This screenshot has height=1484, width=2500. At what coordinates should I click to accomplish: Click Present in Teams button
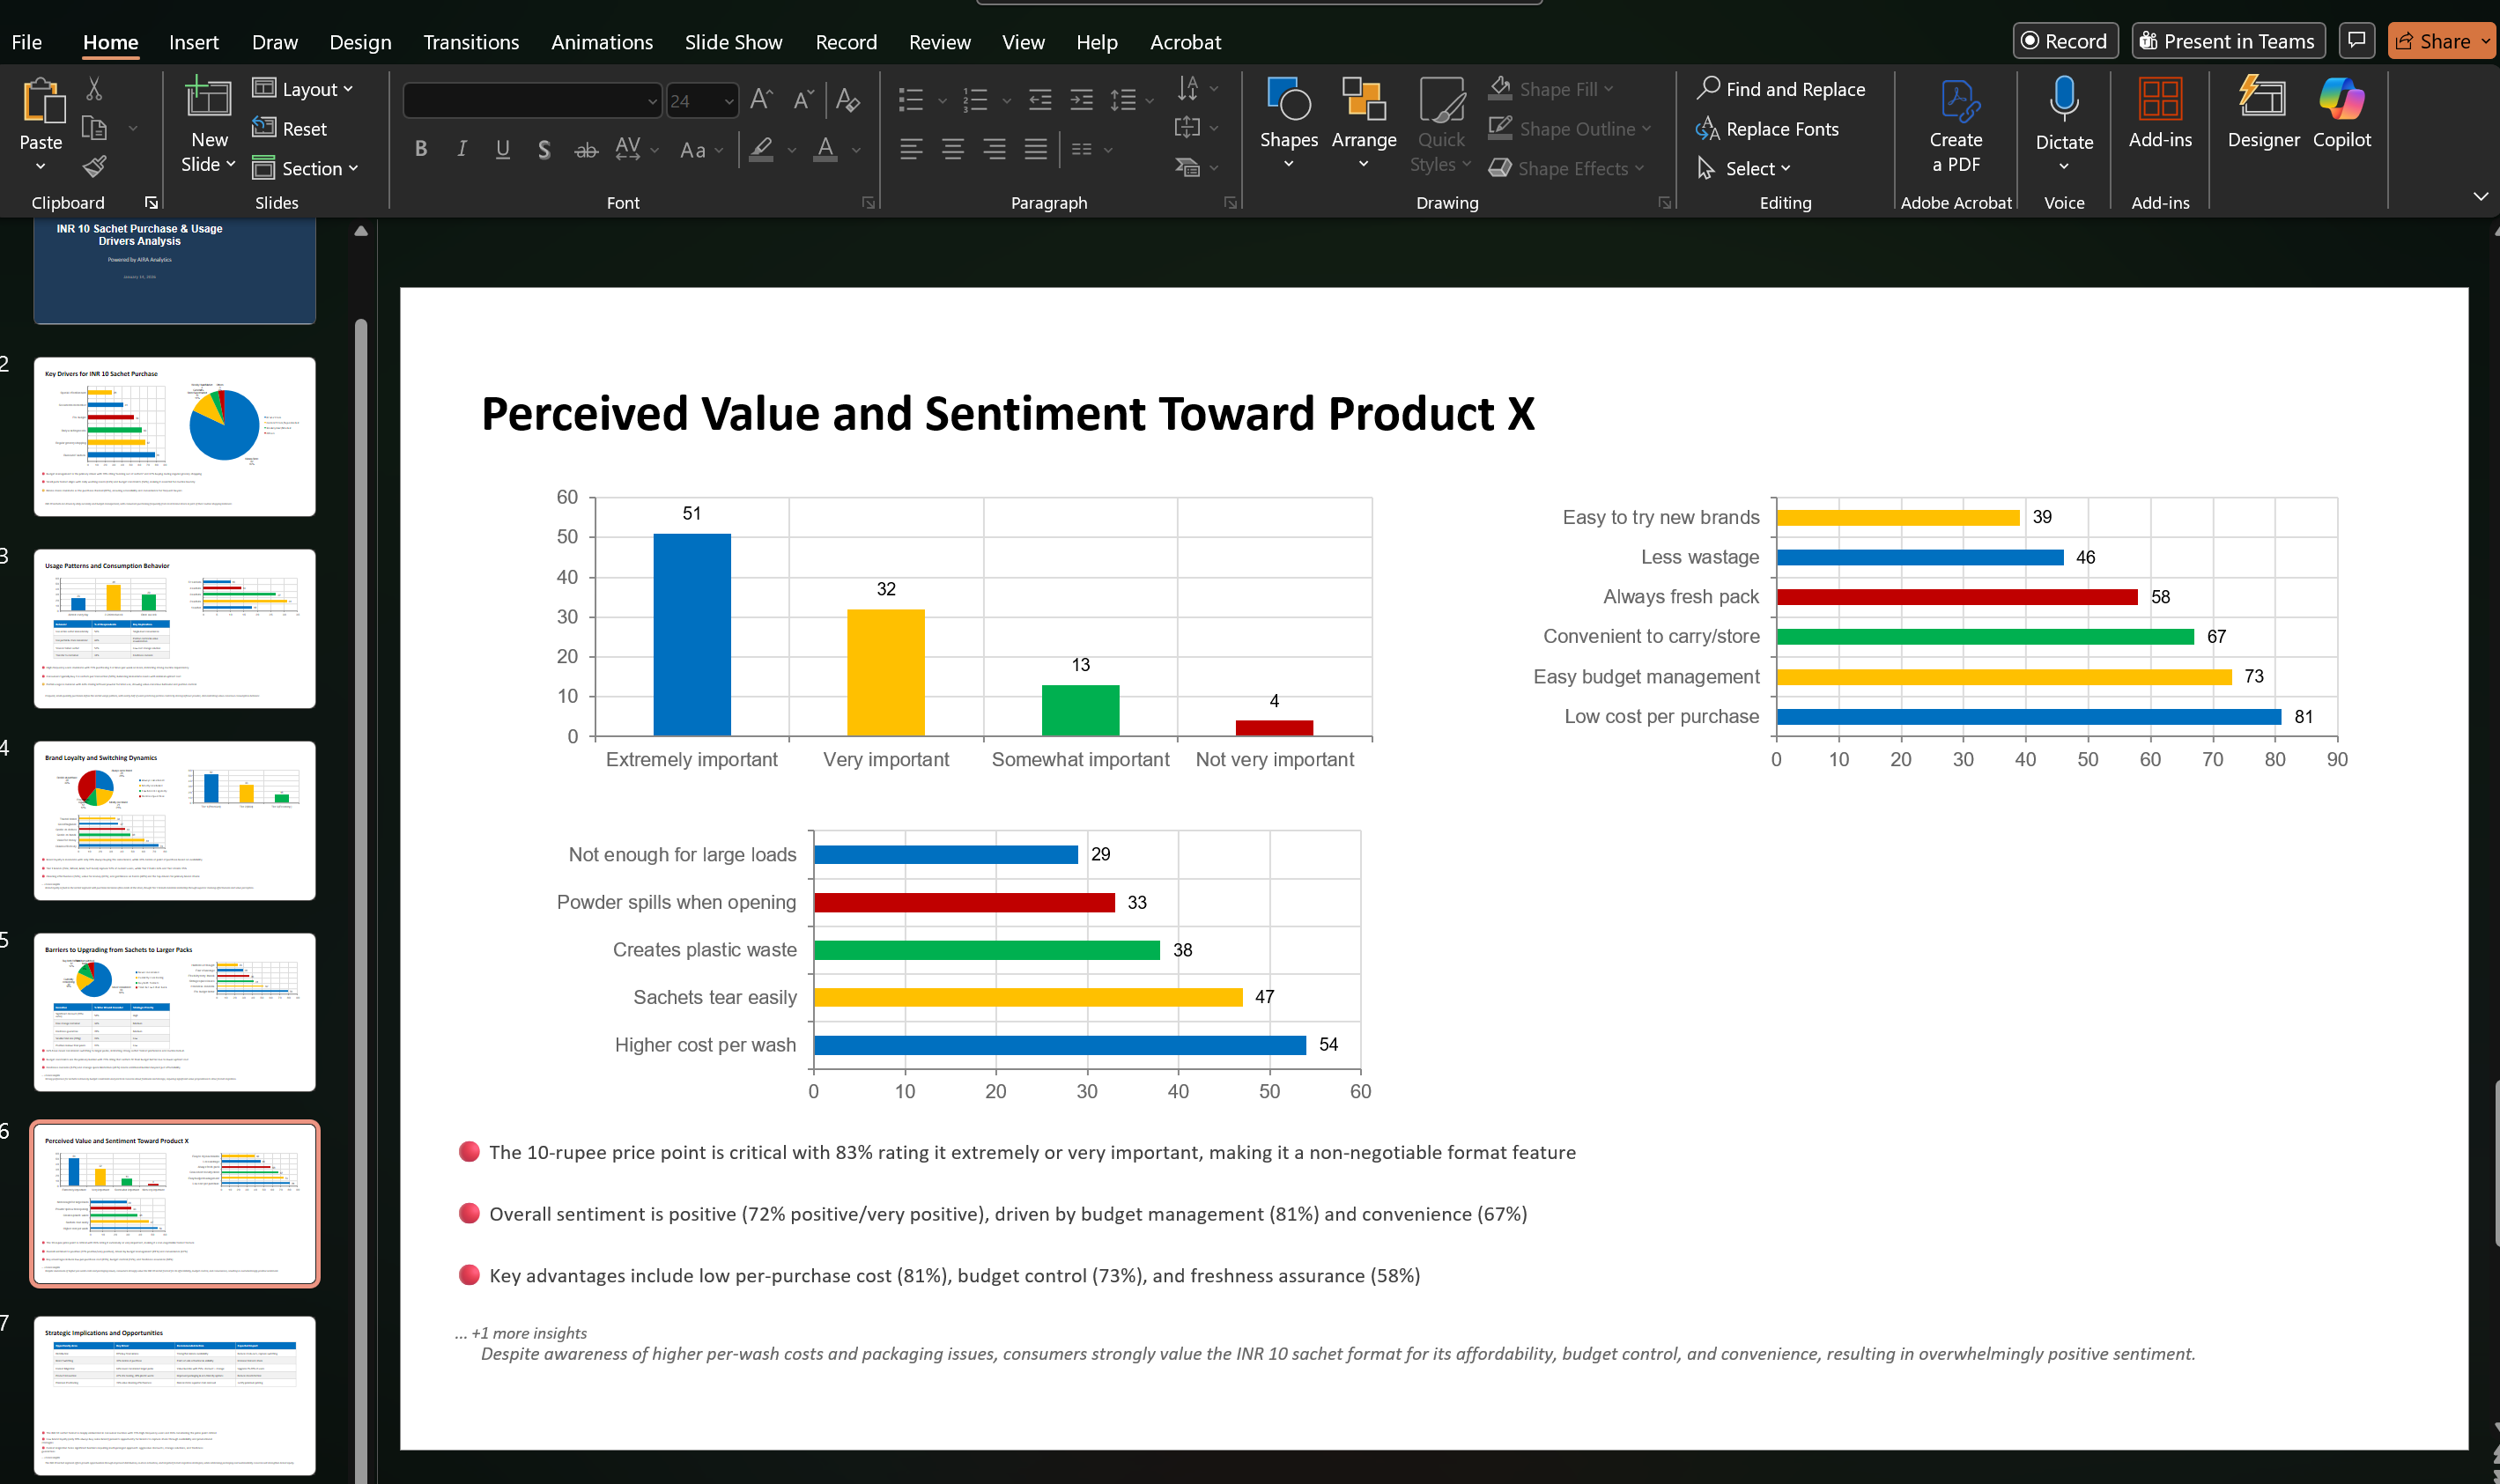click(x=2227, y=41)
